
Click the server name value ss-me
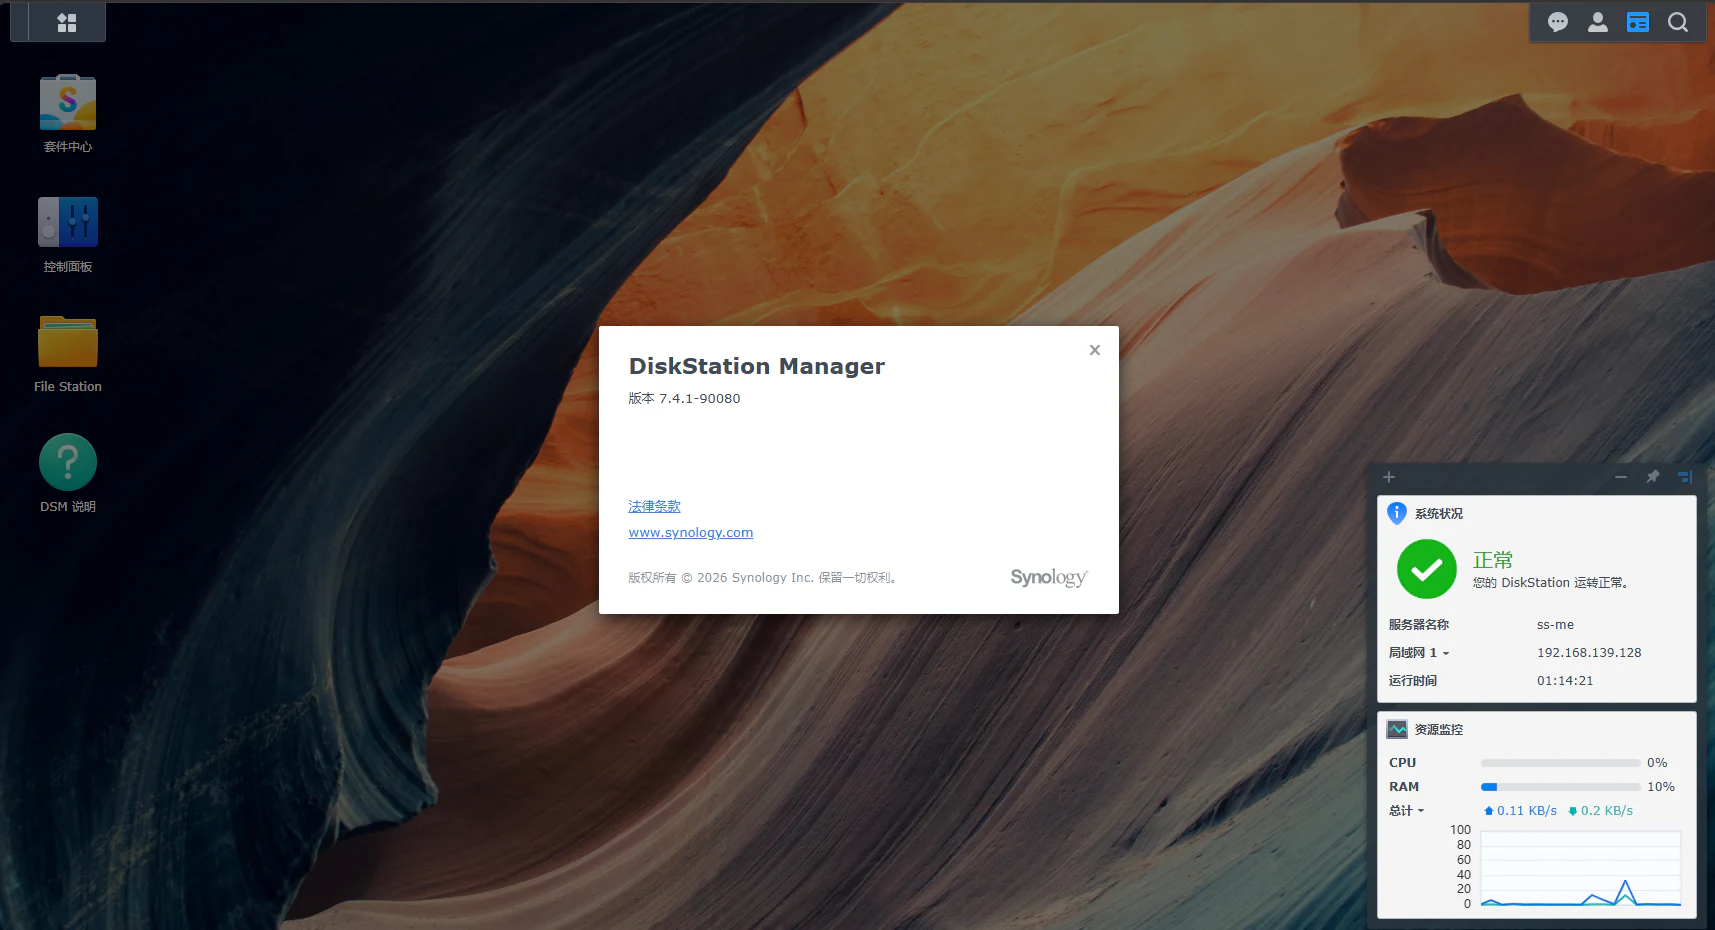point(1555,625)
